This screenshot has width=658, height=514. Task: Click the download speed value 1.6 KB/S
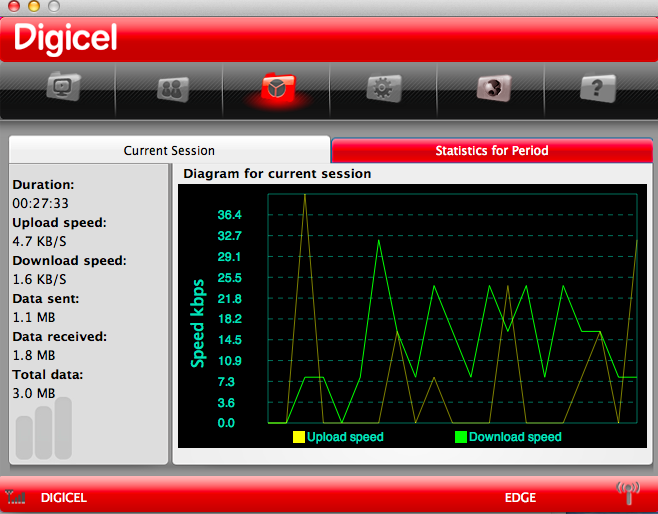(39, 279)
